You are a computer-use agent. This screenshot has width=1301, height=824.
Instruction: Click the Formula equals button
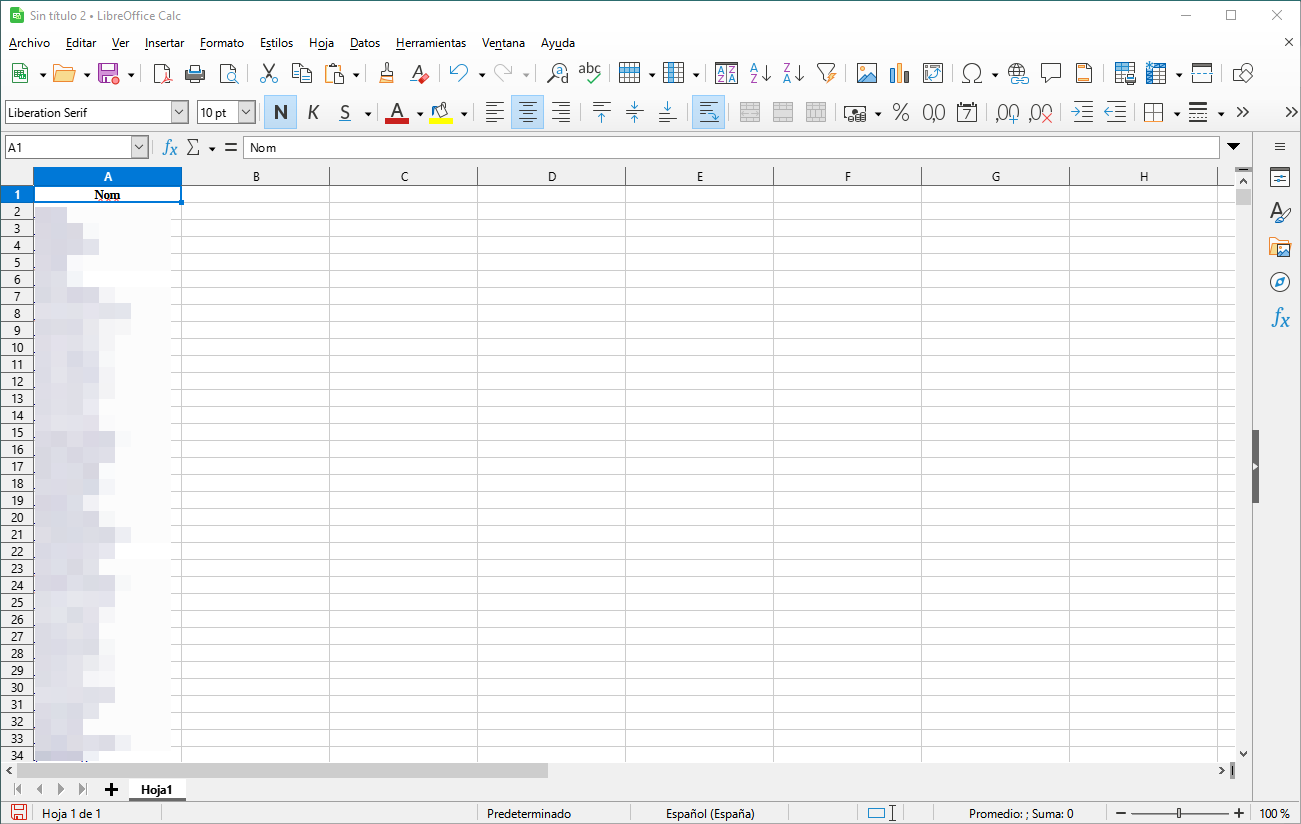coord(231,148)
